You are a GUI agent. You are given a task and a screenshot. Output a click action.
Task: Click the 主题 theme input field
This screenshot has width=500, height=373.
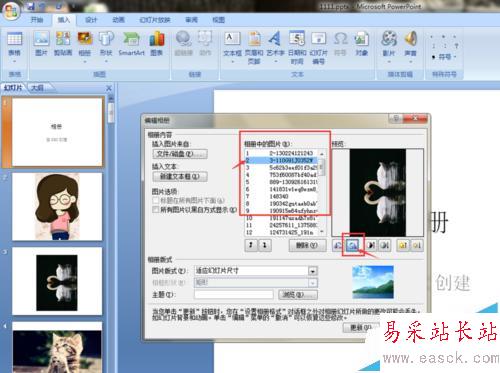point(234,294)
